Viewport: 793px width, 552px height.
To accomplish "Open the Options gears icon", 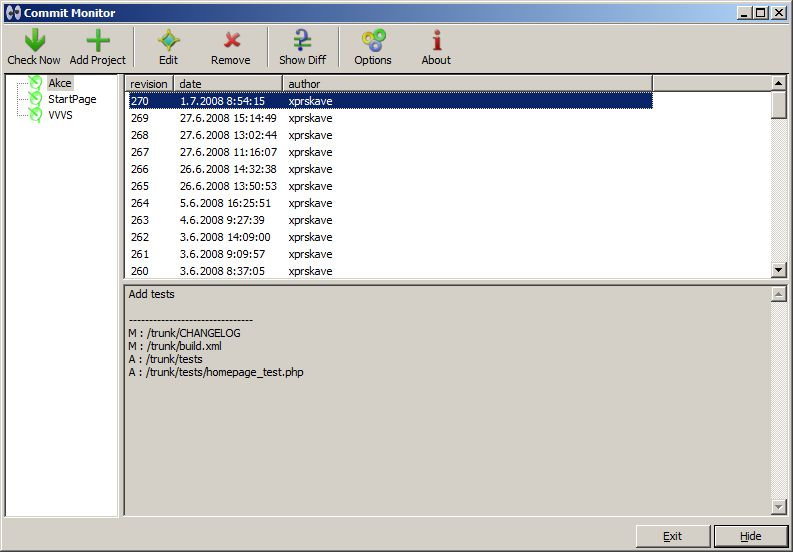I will point(373,40).
